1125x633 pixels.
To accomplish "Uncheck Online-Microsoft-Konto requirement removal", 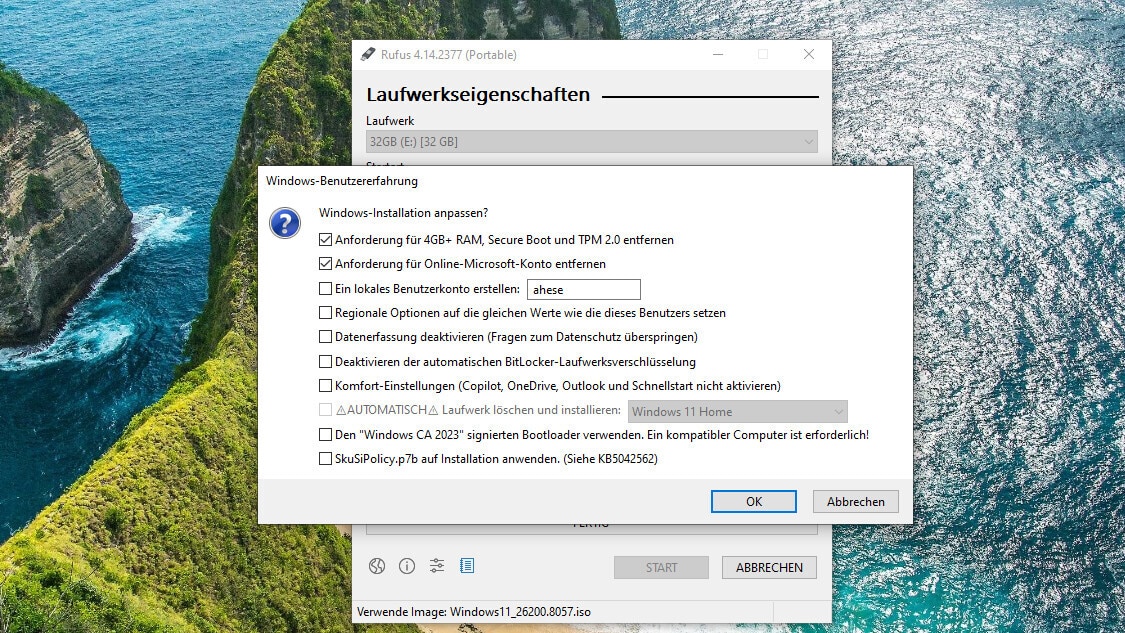I will point(325,264).
